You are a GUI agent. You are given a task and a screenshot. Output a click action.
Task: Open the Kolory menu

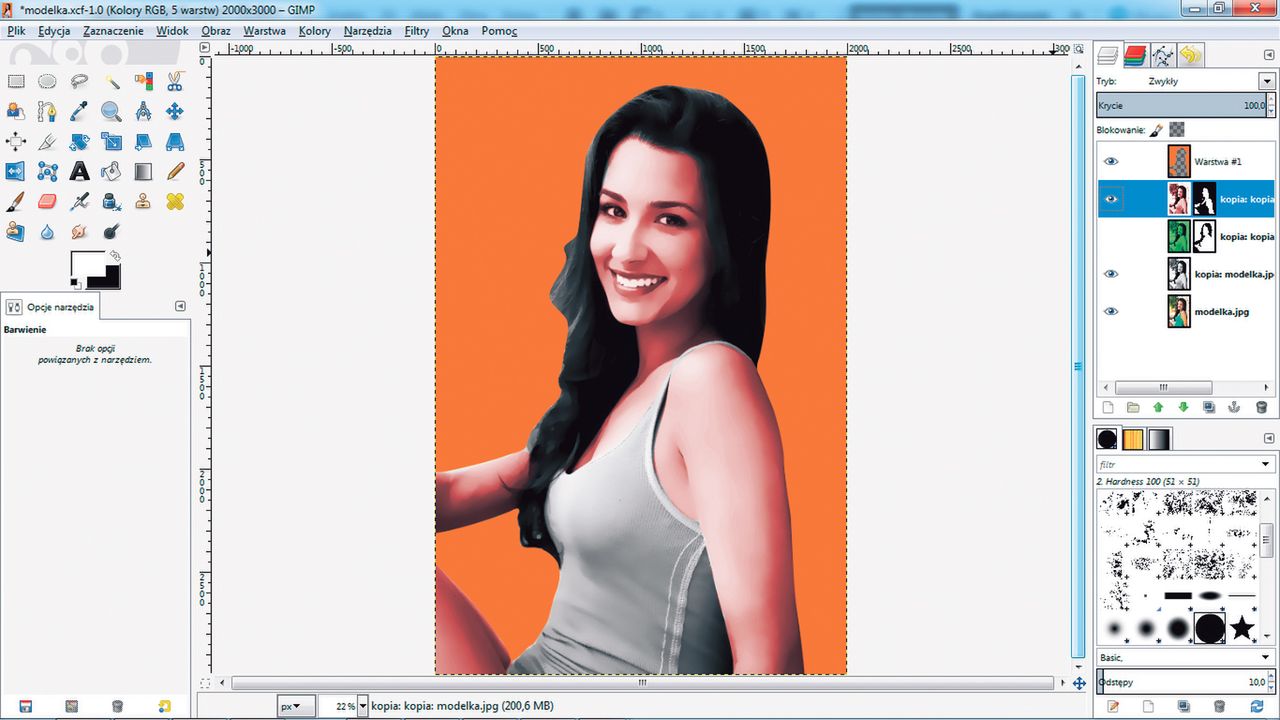[315, 31]
